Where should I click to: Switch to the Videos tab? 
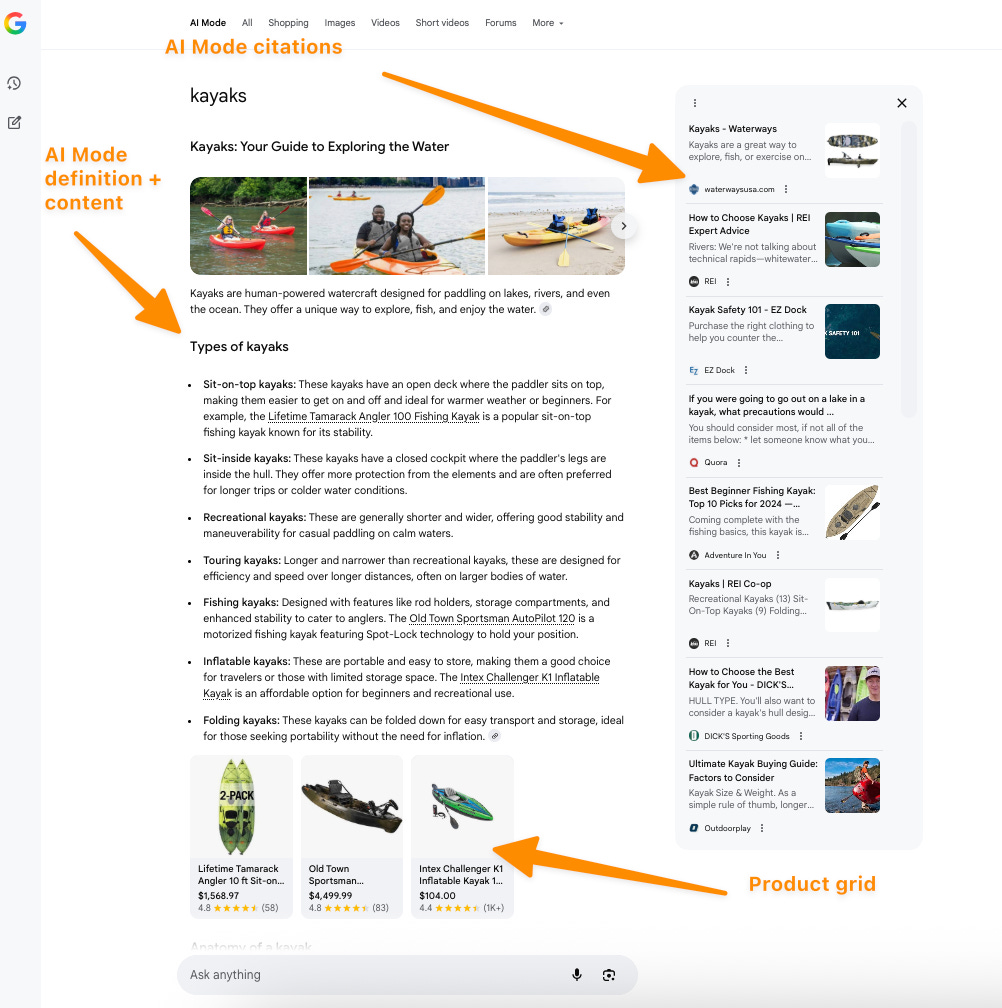(x=385, y=23)
